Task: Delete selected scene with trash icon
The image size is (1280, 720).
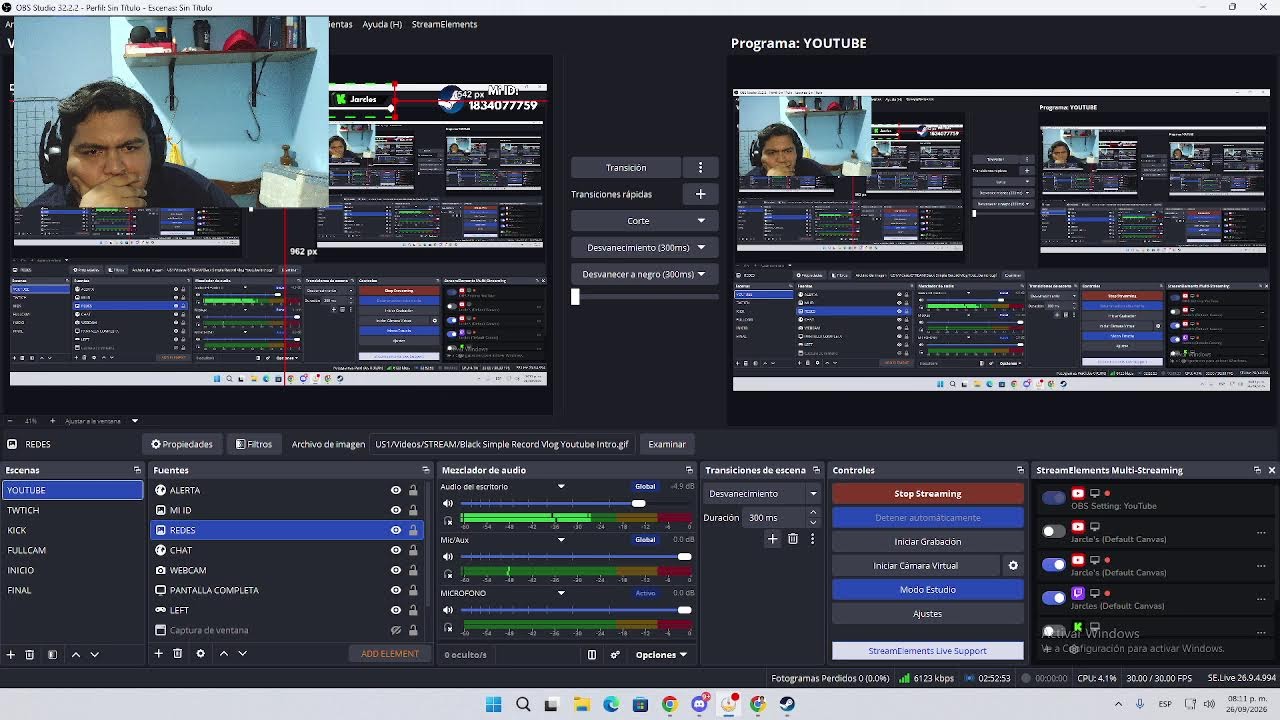Action: click(x=30, y=654)
